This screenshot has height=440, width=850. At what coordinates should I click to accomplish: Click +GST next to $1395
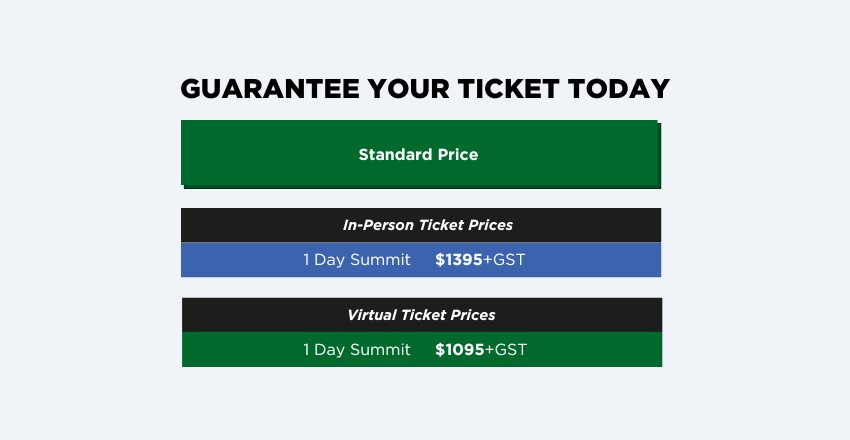point(504,260)
